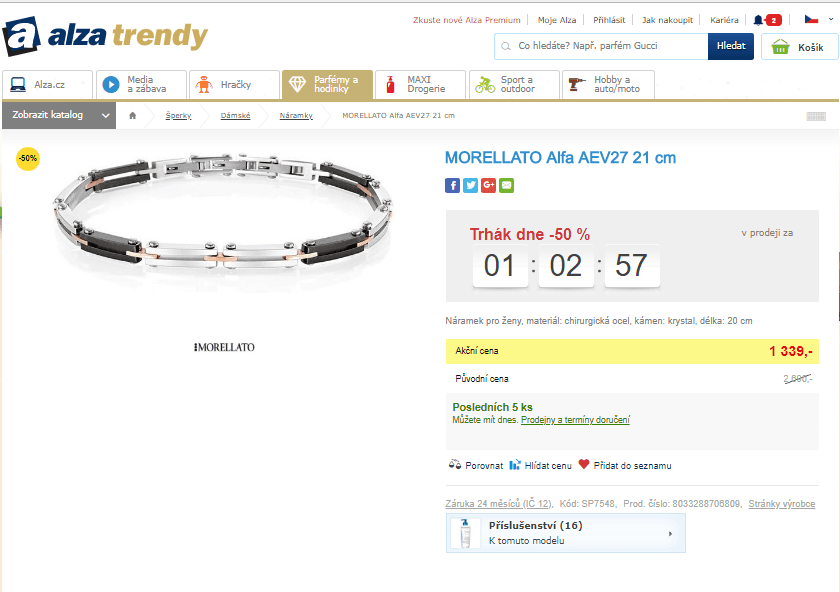This screenshot has width=840, height=592.
Task: Click into the Co hledáte search field
Action: point(601,46)
